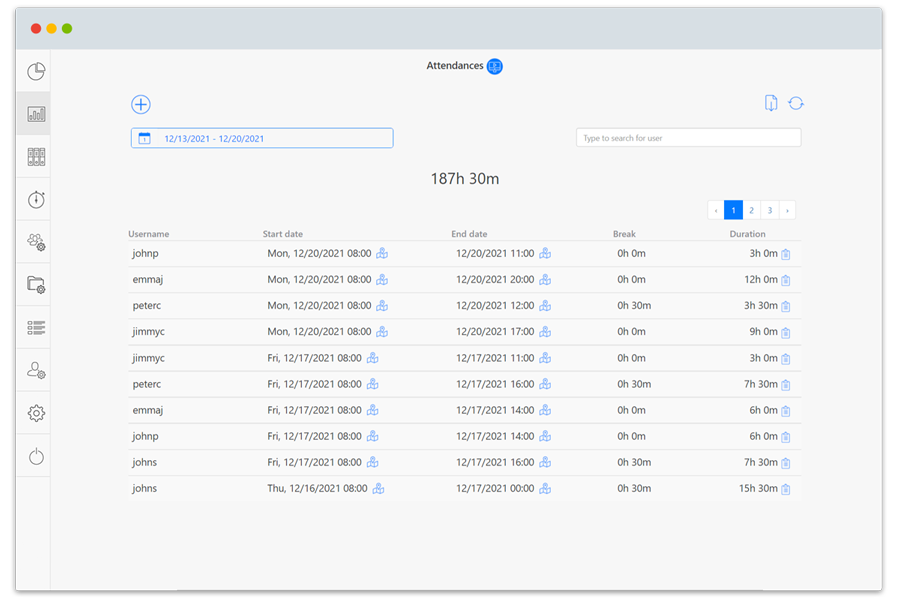Click the help icon beside Attendances title
Image resolution: width=900 pixels, height=600 pixels.
point(495,67)
